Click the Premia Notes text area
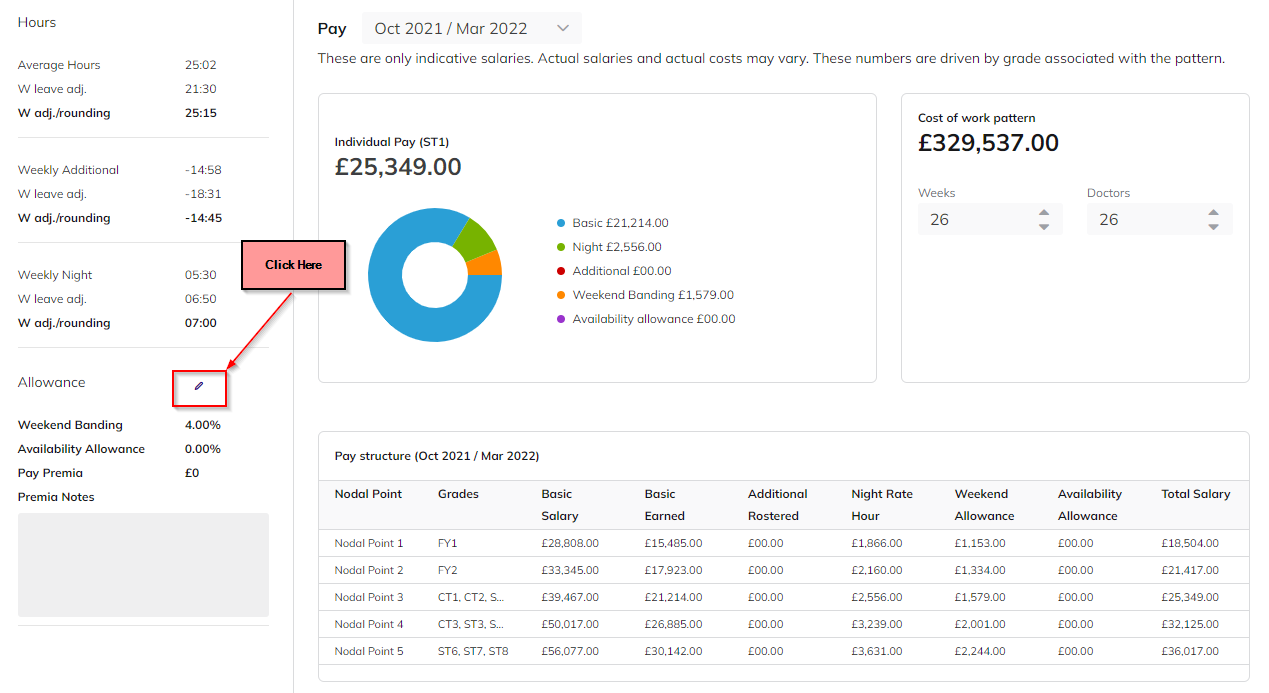The width and height of the screenshot is (1269, 693). (143, 565)
